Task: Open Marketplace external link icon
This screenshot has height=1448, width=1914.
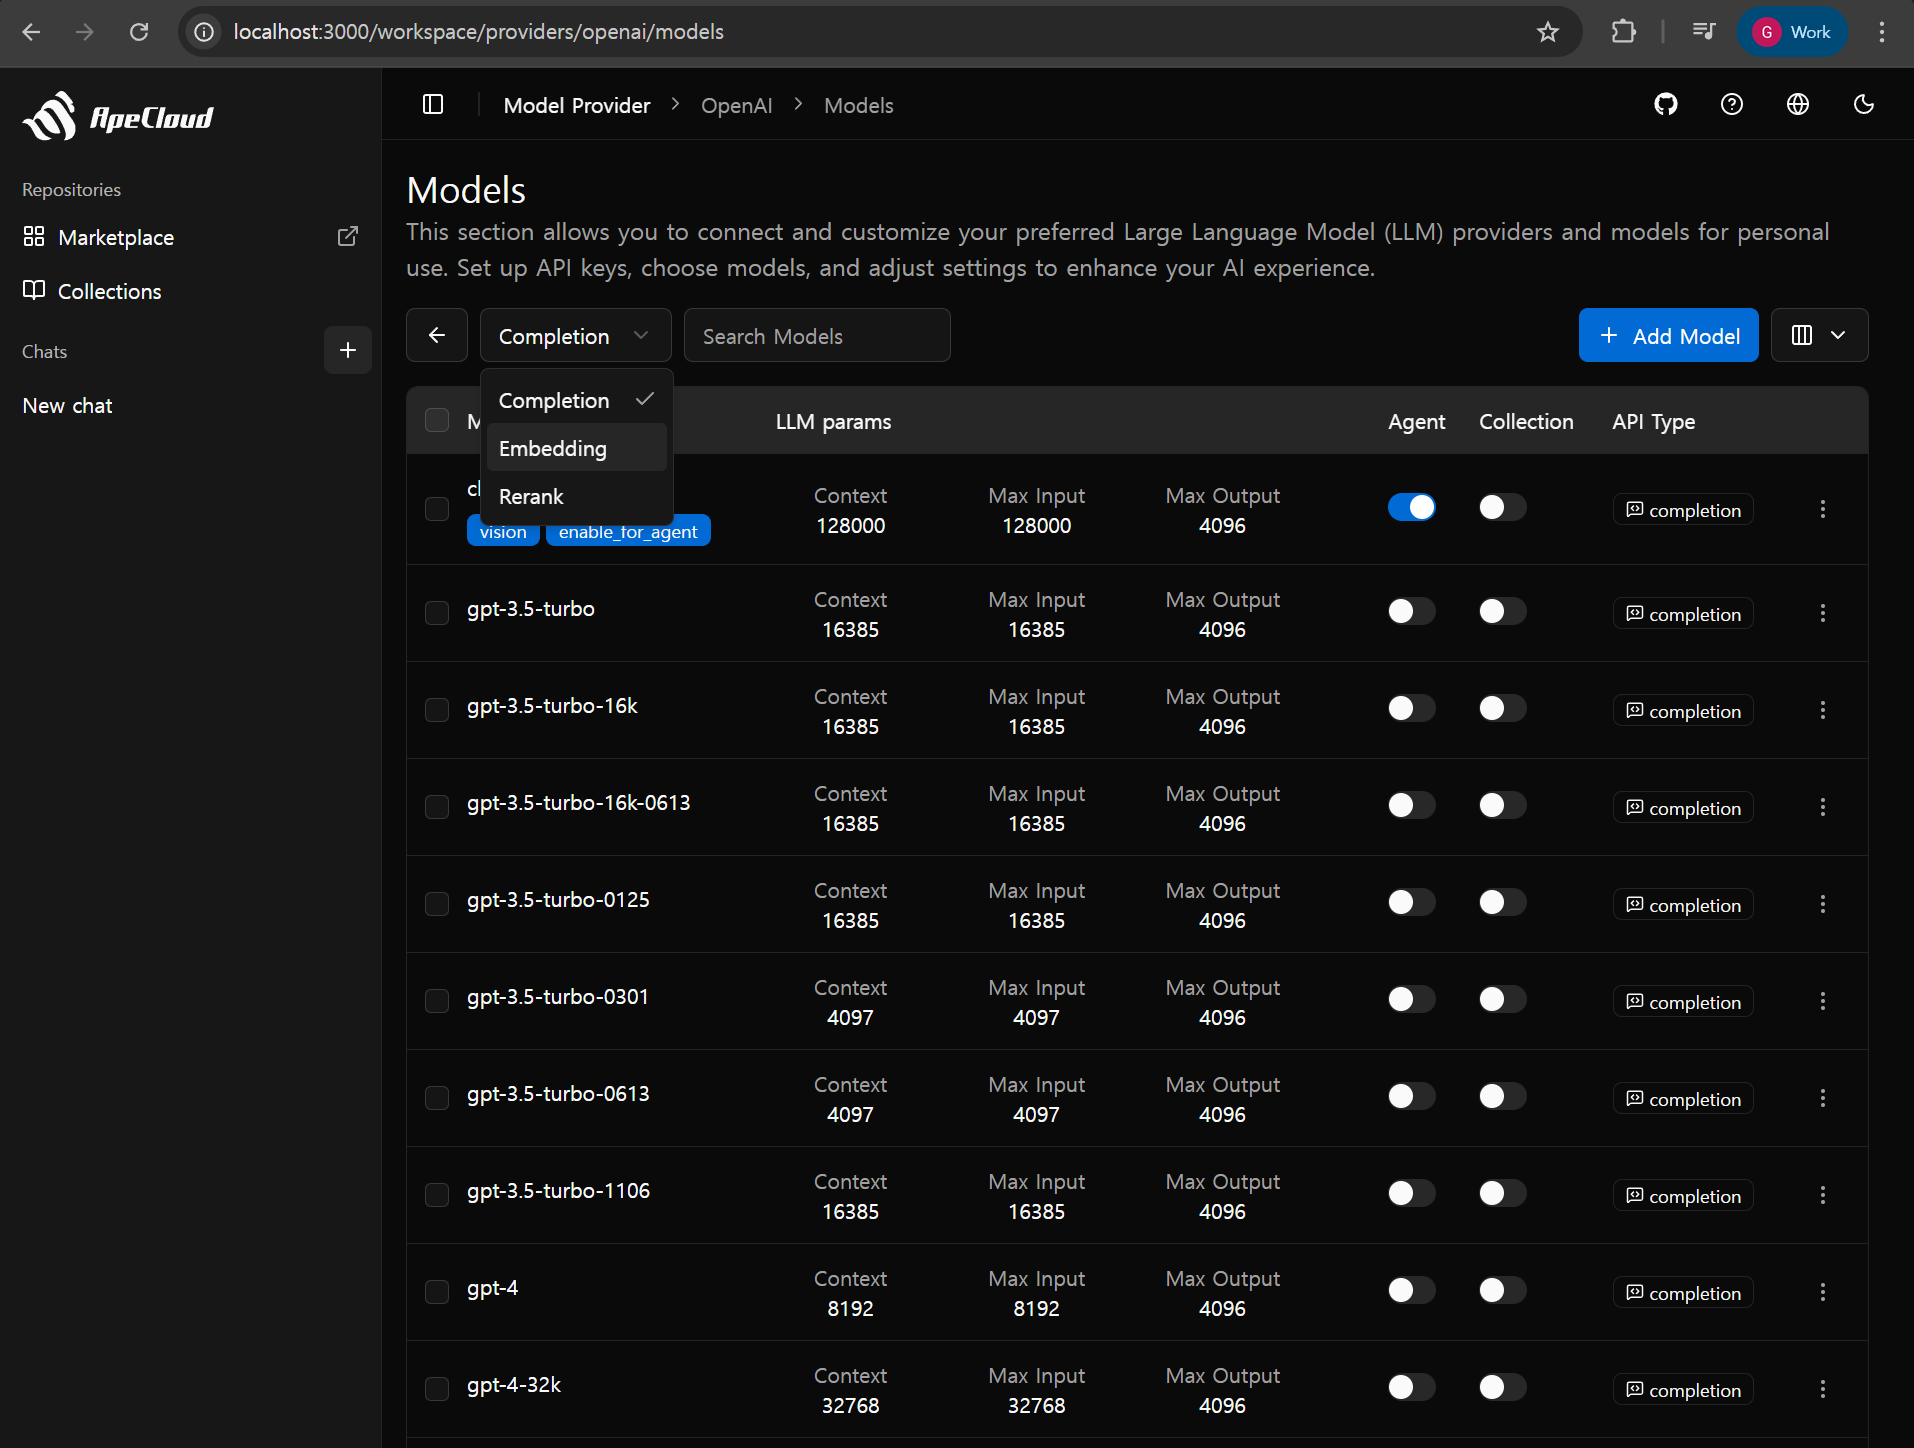Action: pos(347,237)
